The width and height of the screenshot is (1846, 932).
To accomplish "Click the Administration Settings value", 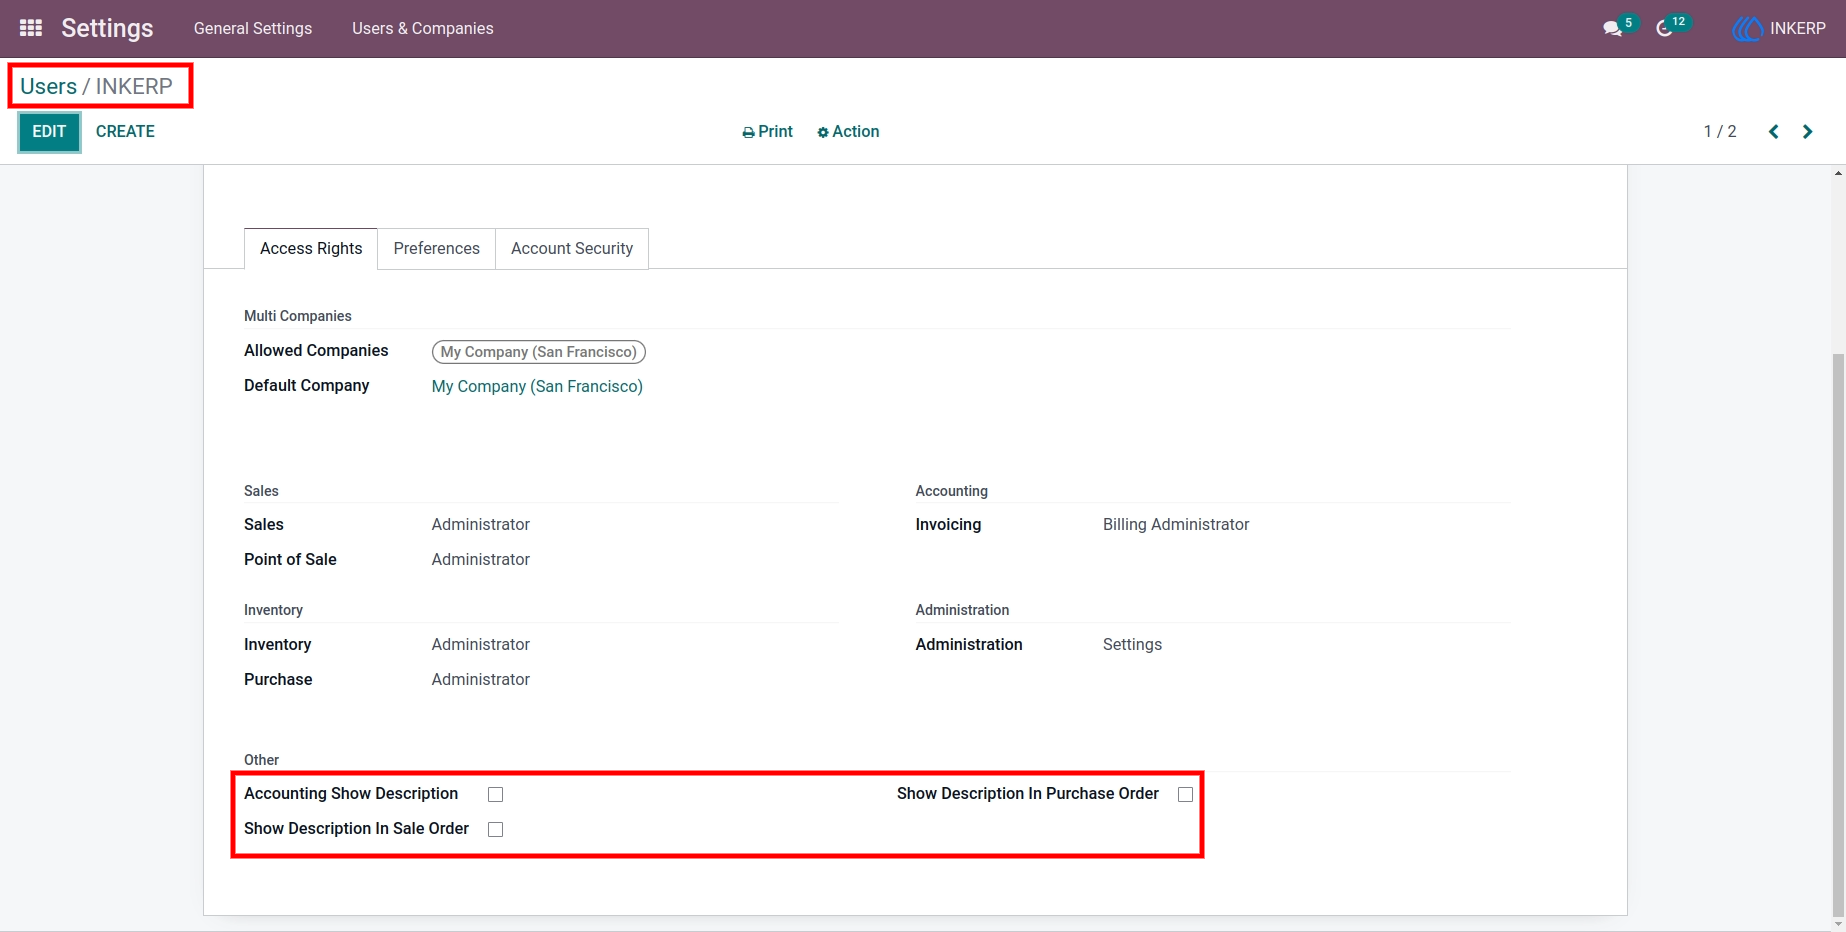I will [x=1132, y=645].
